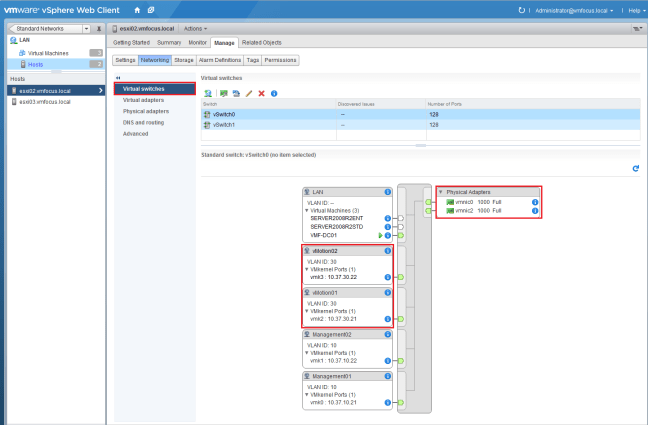The image size is (648, 425).
Task: Pin the navigator panel with pin icon
Action: tap(99, 29)
